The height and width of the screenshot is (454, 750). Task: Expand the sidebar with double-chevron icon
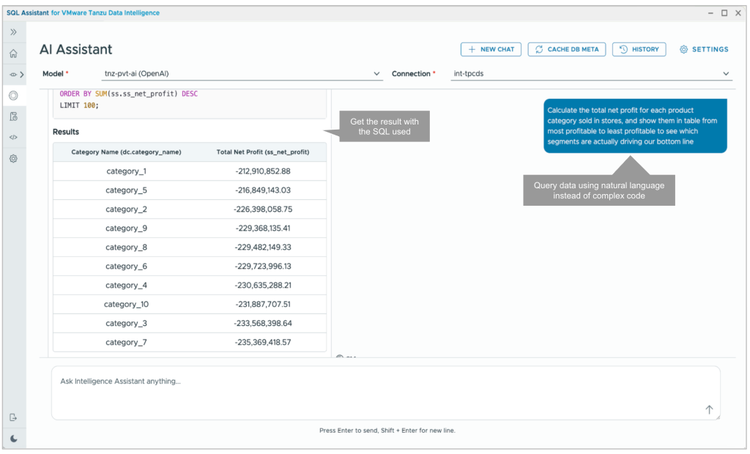(x=13, y=32)
